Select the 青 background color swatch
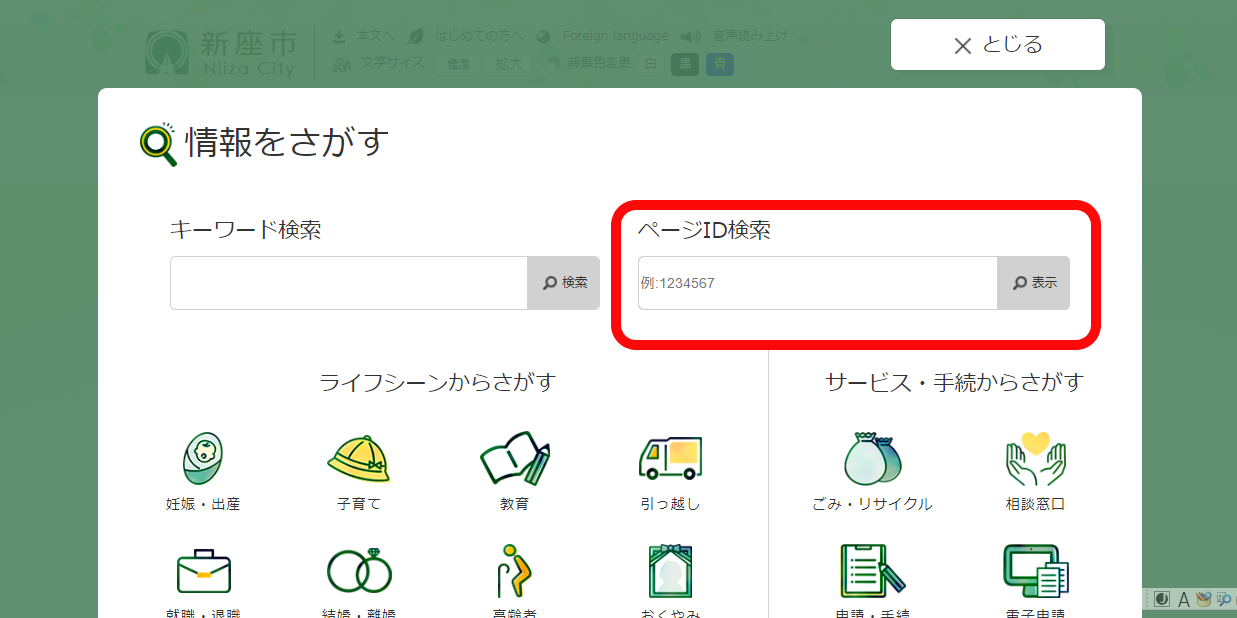The image size is (1237, 618). (x=719, y=63)
